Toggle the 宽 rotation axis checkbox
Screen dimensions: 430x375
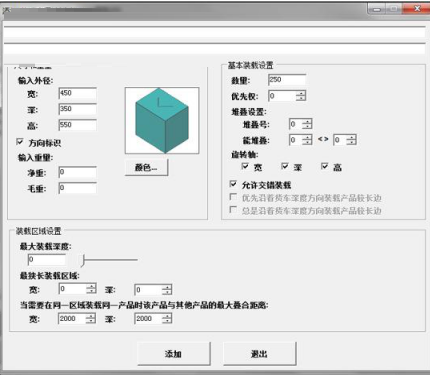(x=245, y=166)
